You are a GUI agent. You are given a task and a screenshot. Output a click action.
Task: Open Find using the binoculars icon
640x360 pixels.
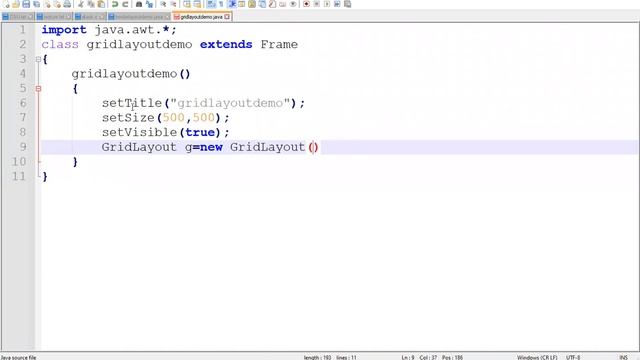click(139, 4)
